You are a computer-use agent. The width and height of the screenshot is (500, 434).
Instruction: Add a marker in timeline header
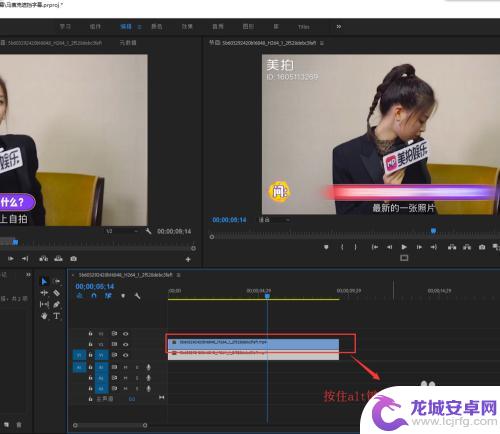pyautogui.click(x=123, y=296)
